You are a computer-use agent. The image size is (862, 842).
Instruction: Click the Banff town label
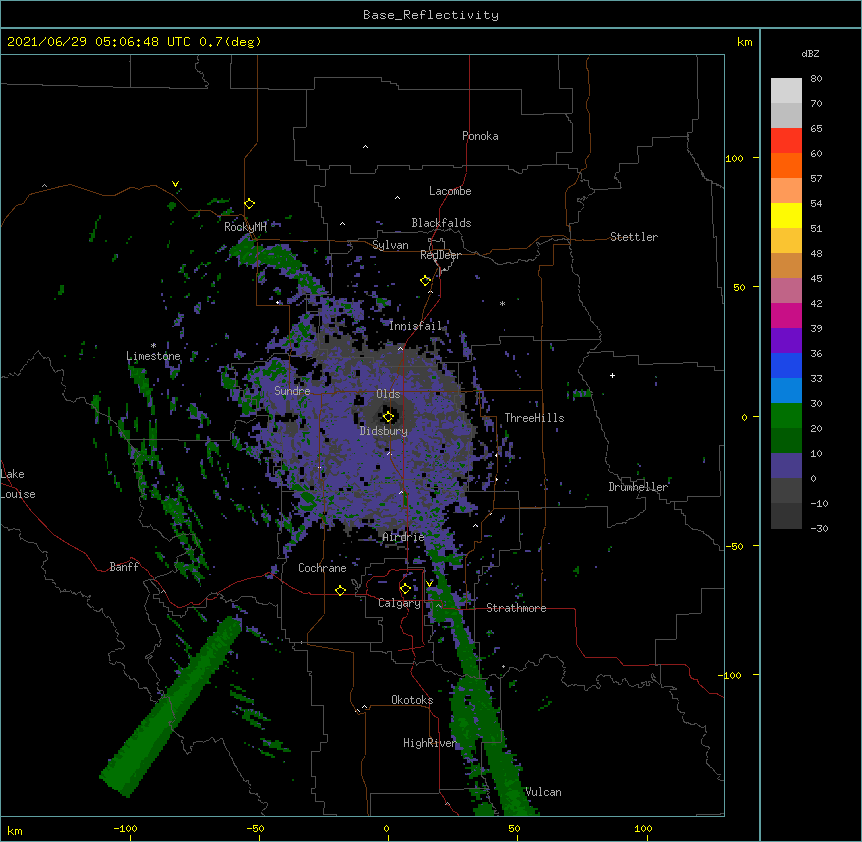click(124, 567)
